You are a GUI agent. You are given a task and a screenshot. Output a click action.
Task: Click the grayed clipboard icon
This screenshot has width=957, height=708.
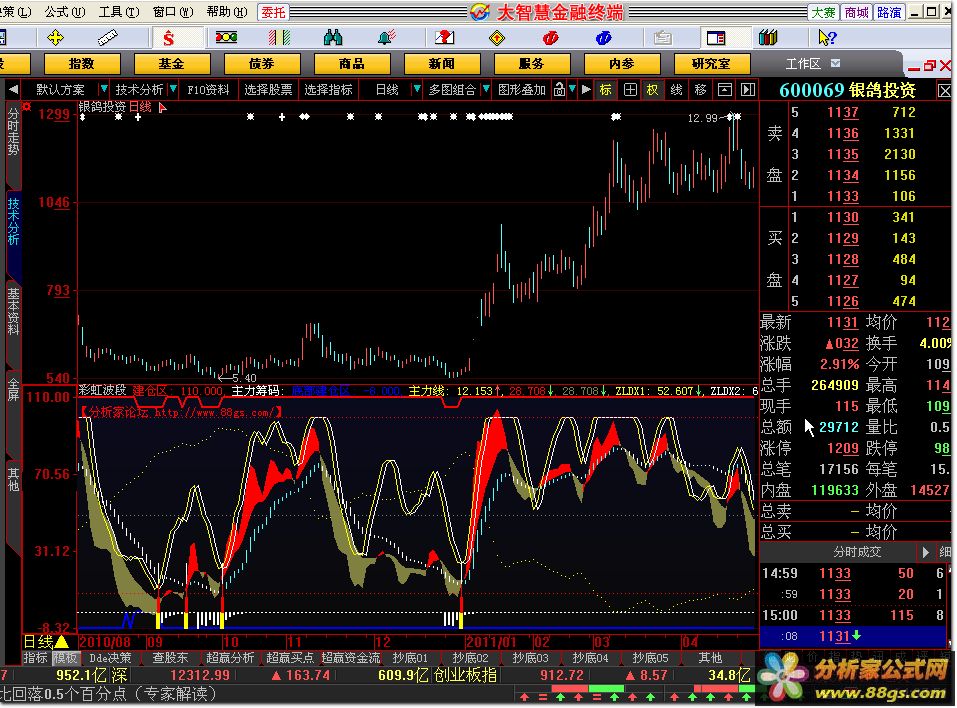pos(662,38)
